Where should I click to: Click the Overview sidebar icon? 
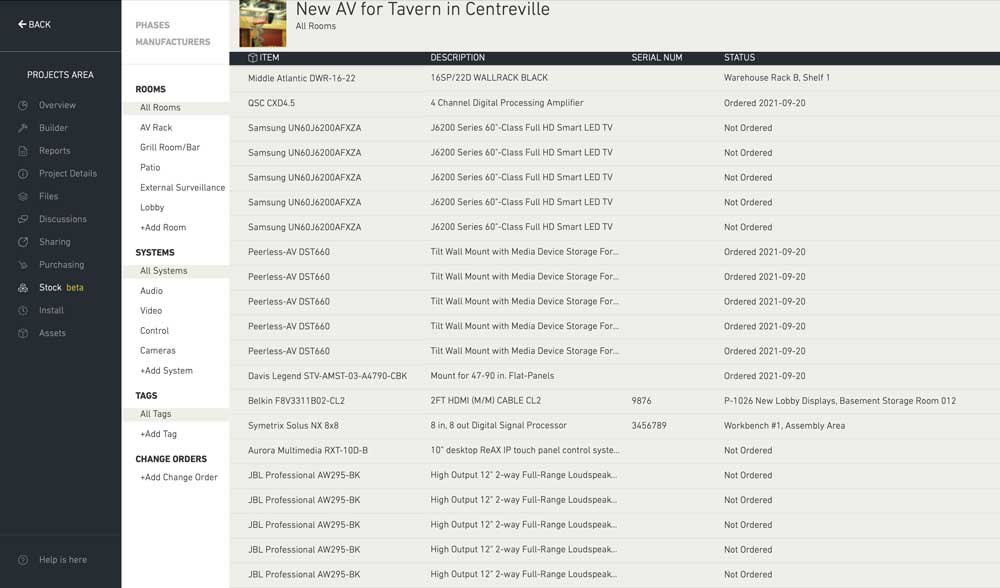(x=23, y=105)
